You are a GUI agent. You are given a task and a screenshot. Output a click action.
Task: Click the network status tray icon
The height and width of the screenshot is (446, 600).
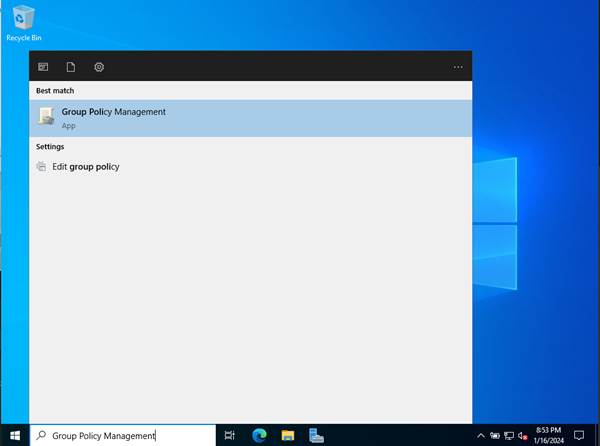509,435
